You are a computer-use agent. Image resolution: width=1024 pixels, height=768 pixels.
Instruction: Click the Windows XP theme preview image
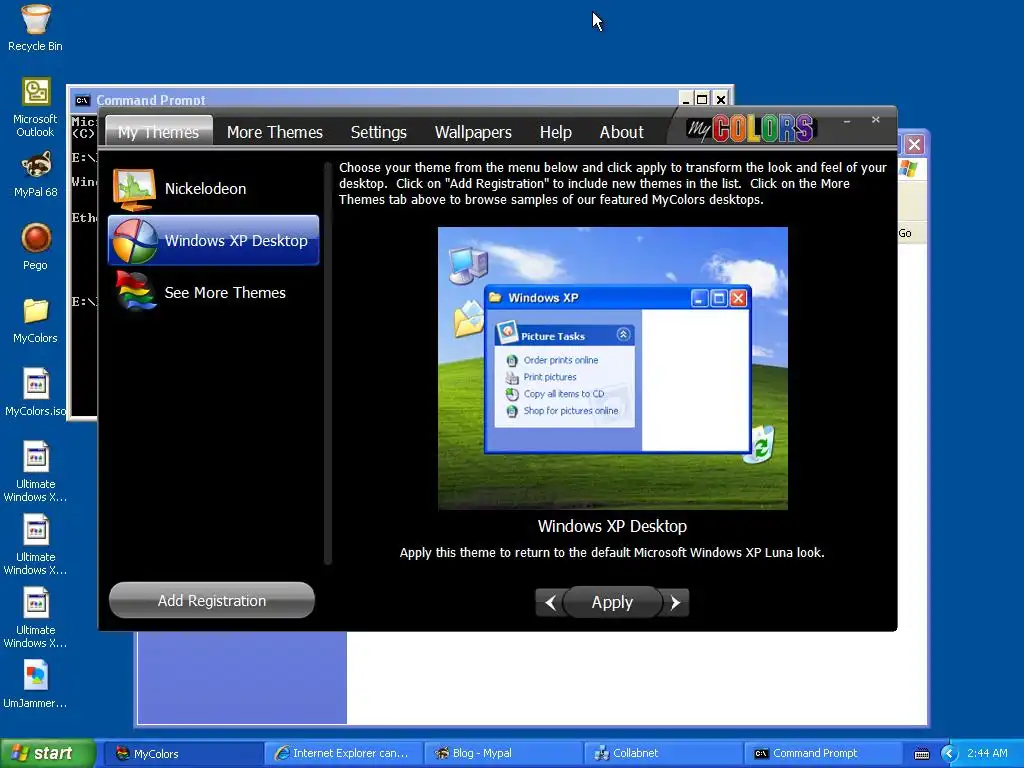click(613, 368)
